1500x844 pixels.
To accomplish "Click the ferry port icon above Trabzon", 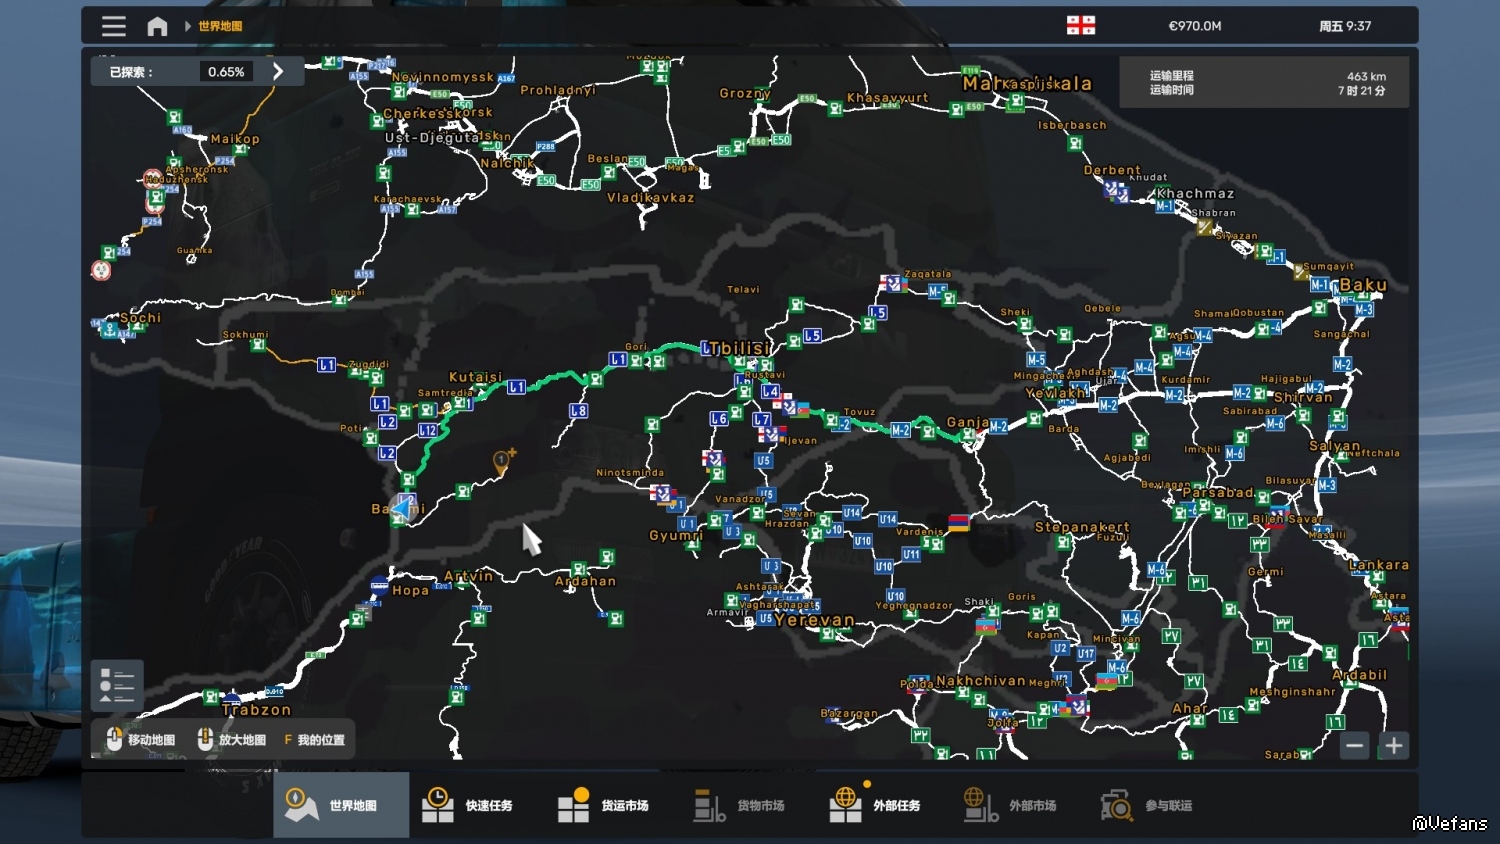I will click(232, 698).
